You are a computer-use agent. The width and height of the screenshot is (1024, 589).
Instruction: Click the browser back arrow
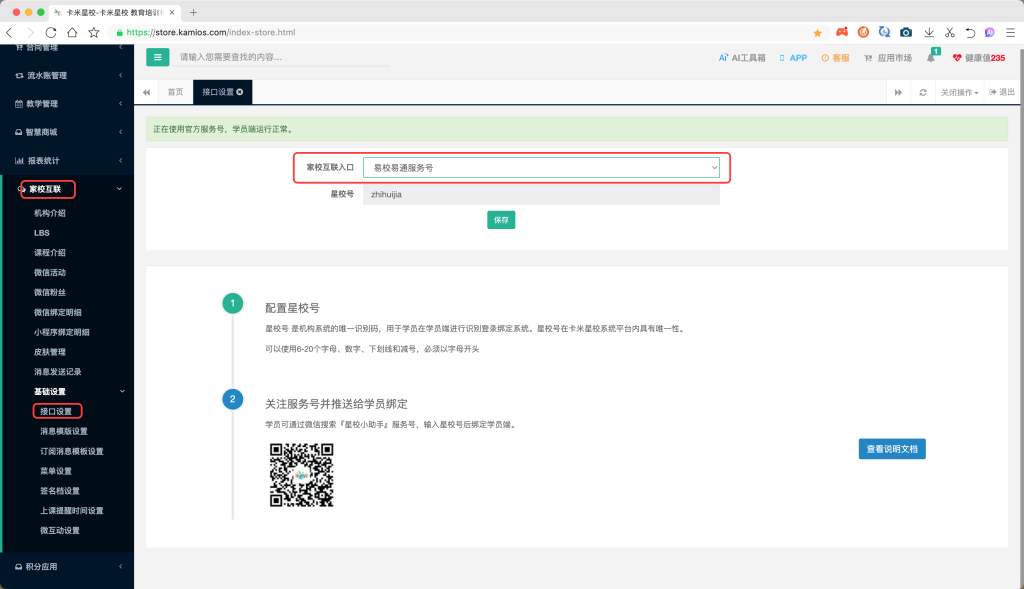point(9,32)
